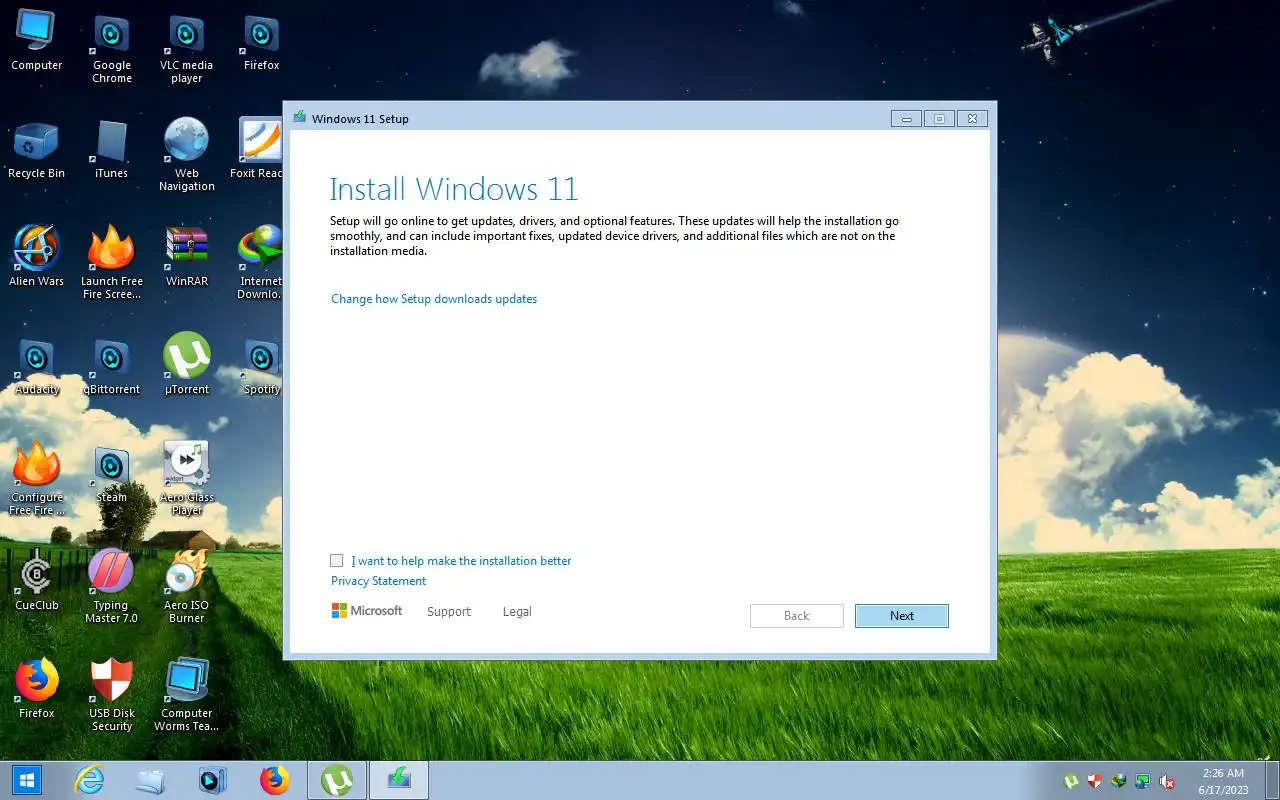Viewport: 1280px width, 800px height.
Task: Open the Web Navigation globe icon
Action: tap(186, 155)
